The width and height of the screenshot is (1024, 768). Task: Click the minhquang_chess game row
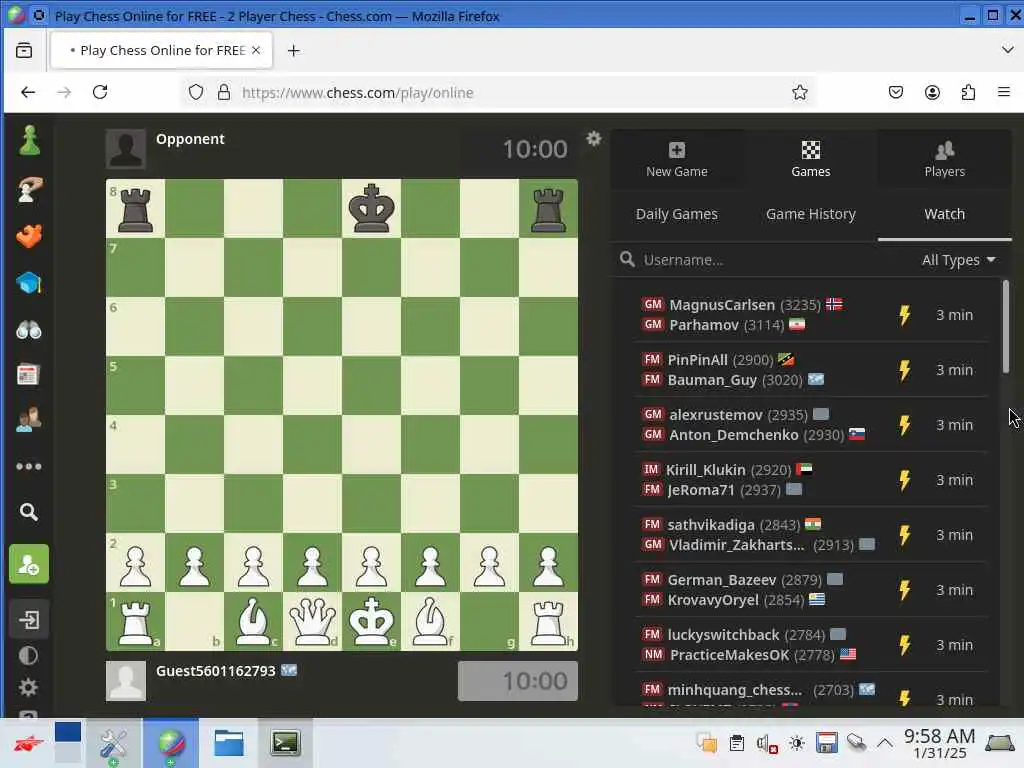[810, 691]
